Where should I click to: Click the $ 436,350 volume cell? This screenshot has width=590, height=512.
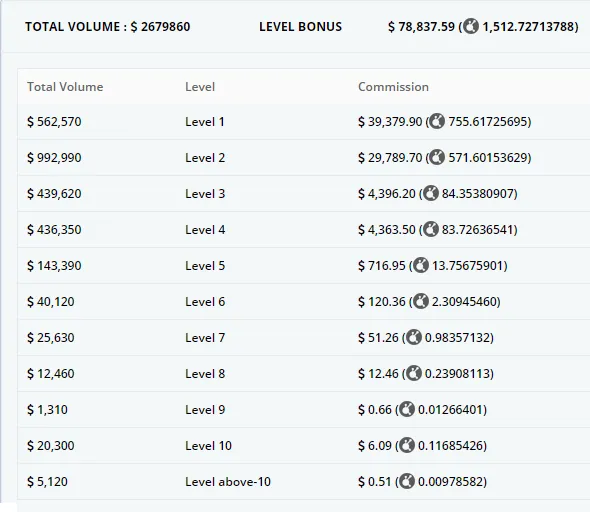click(x=54, y=229)
